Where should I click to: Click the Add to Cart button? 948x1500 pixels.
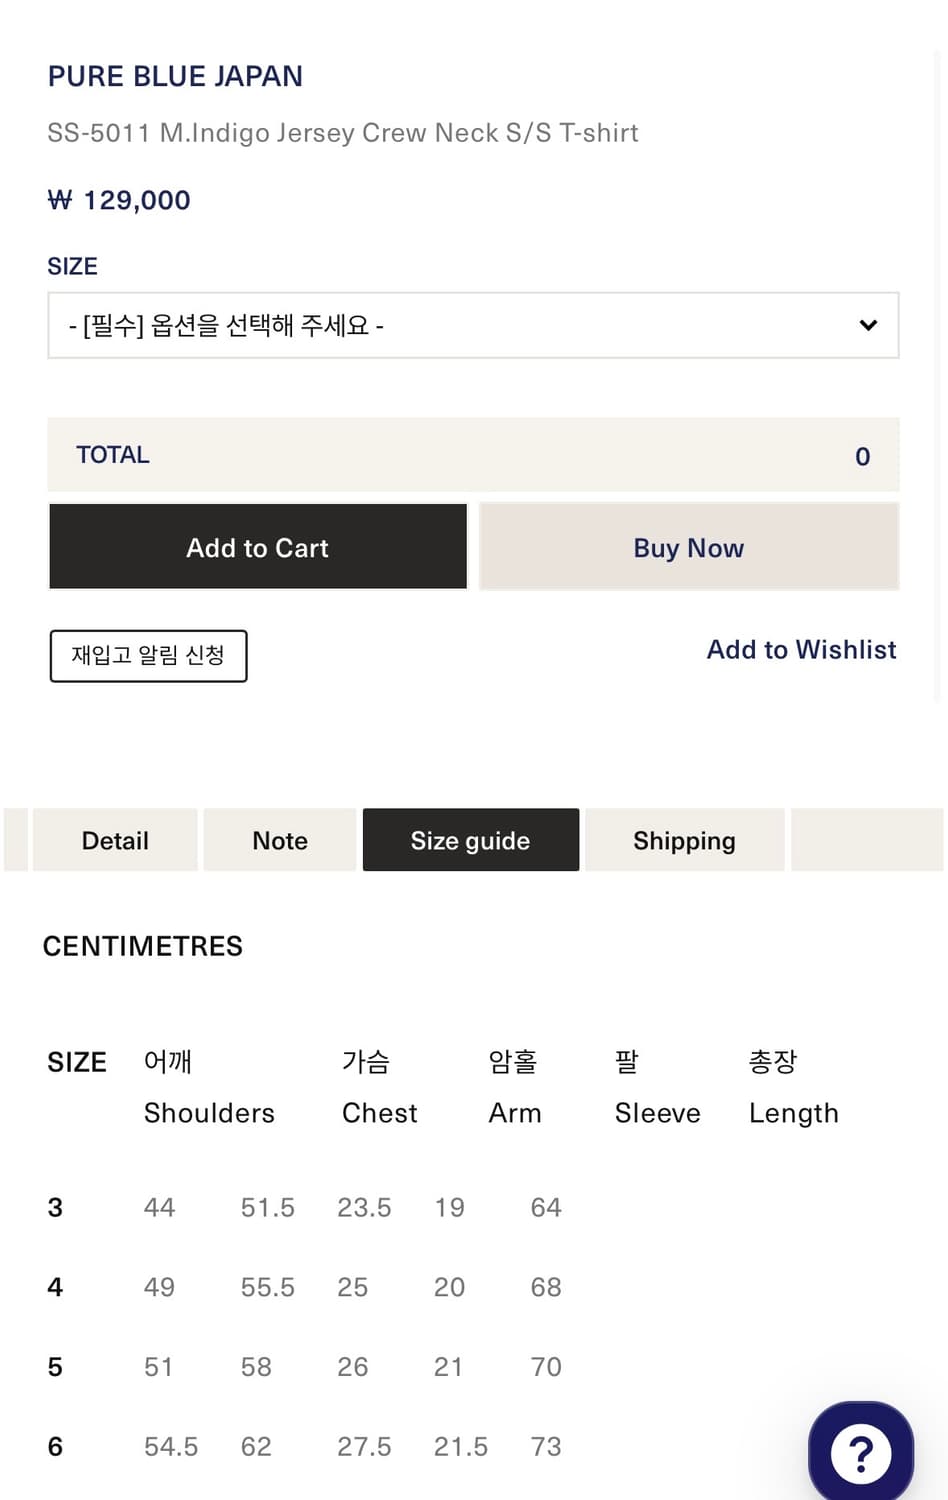pos(257,547)
